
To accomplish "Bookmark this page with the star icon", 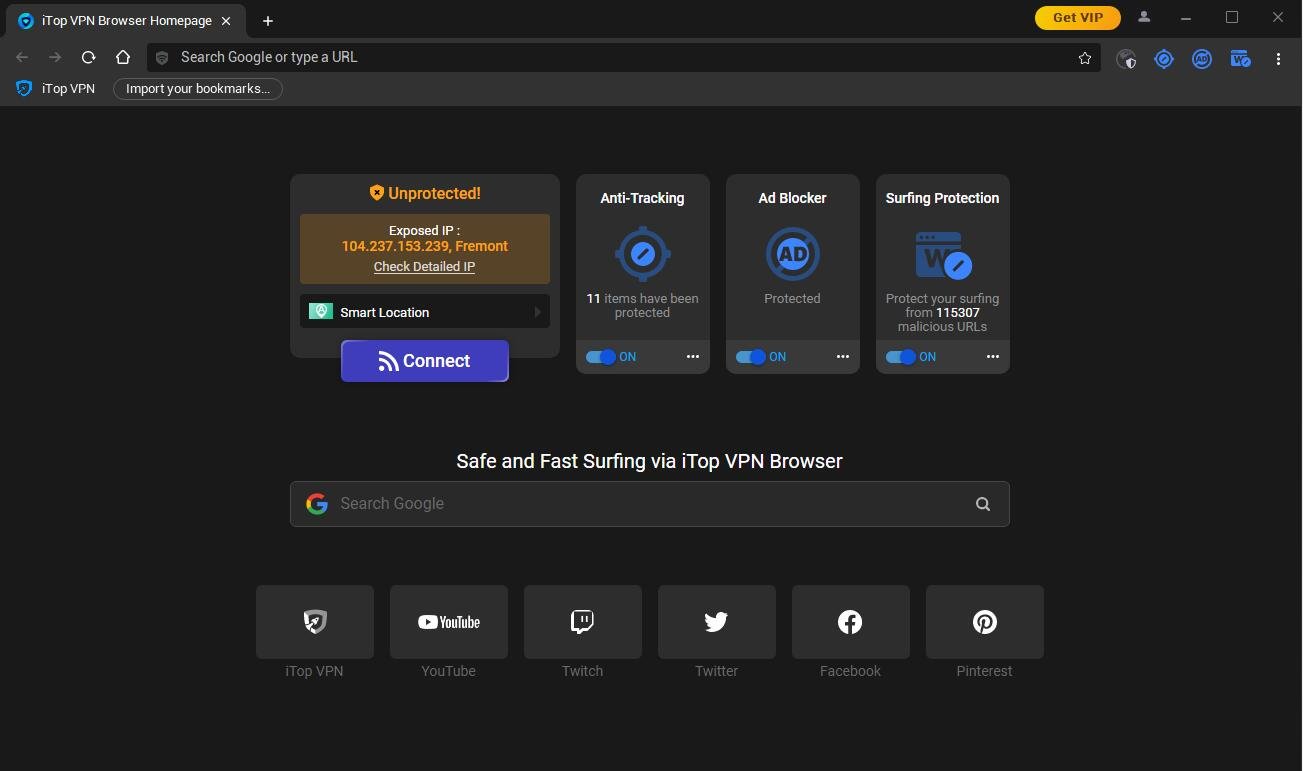I will pyautogui.click(x=1085, y=58).
